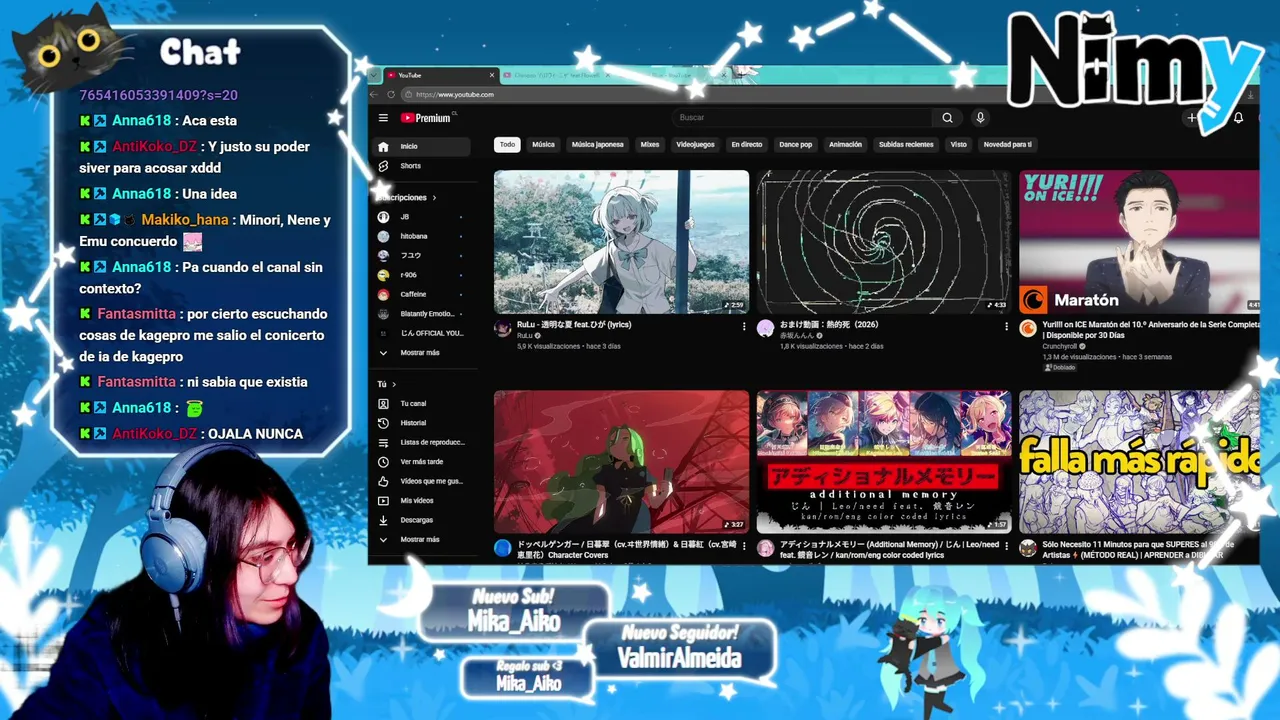This screenshot has width=1280, height=720.
Task: Open options menu for ドッペルゲンガー video
Action: [744, 546]
